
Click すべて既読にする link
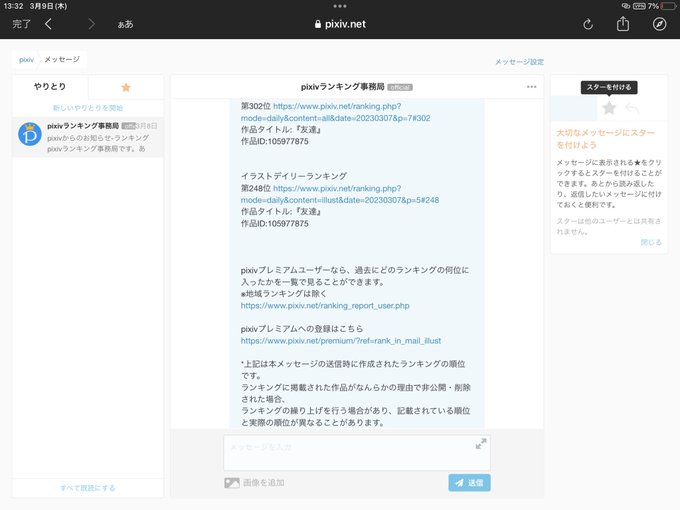click(88, 488)
